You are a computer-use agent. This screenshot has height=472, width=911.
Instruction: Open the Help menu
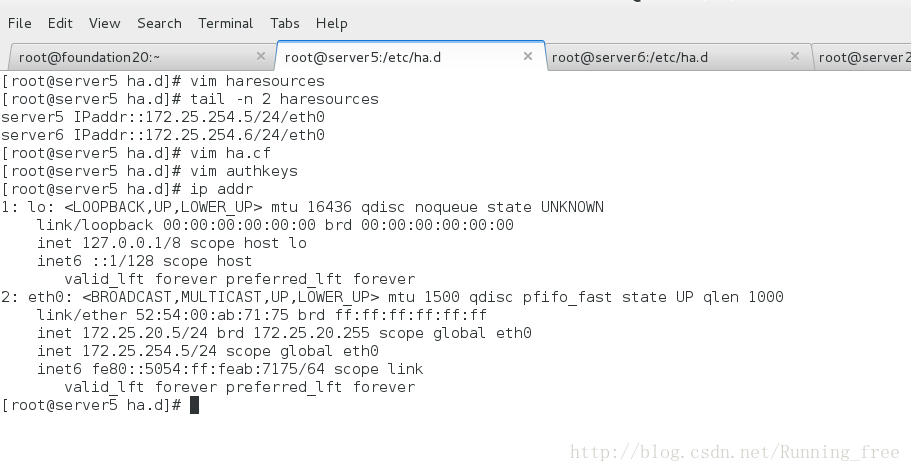point(331,23)
